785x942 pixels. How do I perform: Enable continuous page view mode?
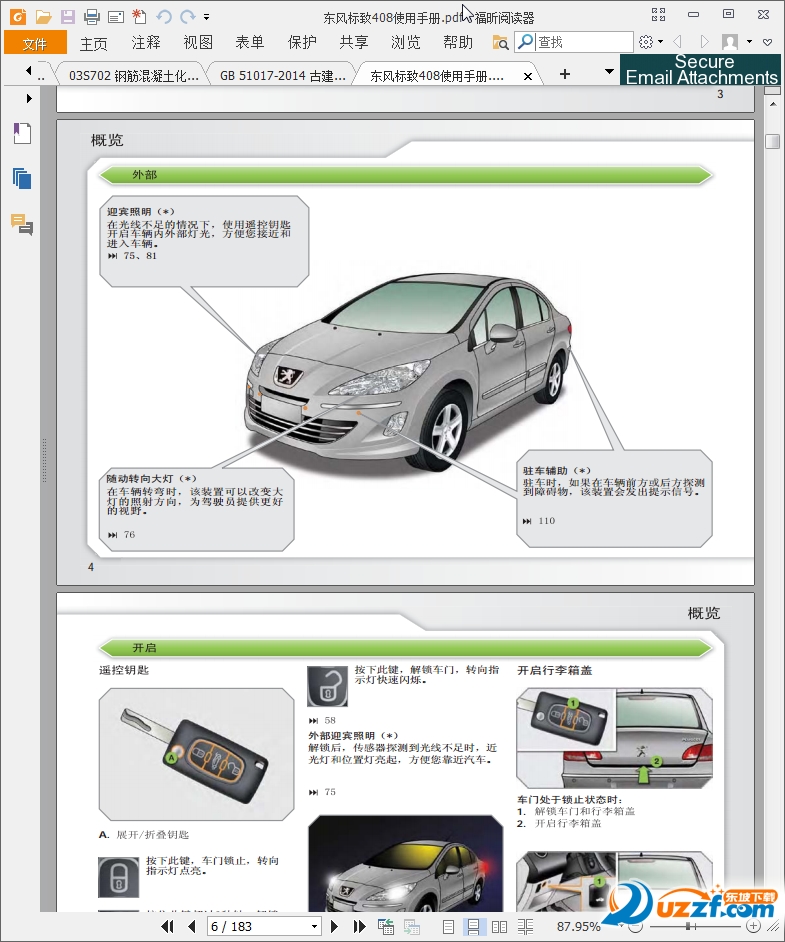coord(475,927)
